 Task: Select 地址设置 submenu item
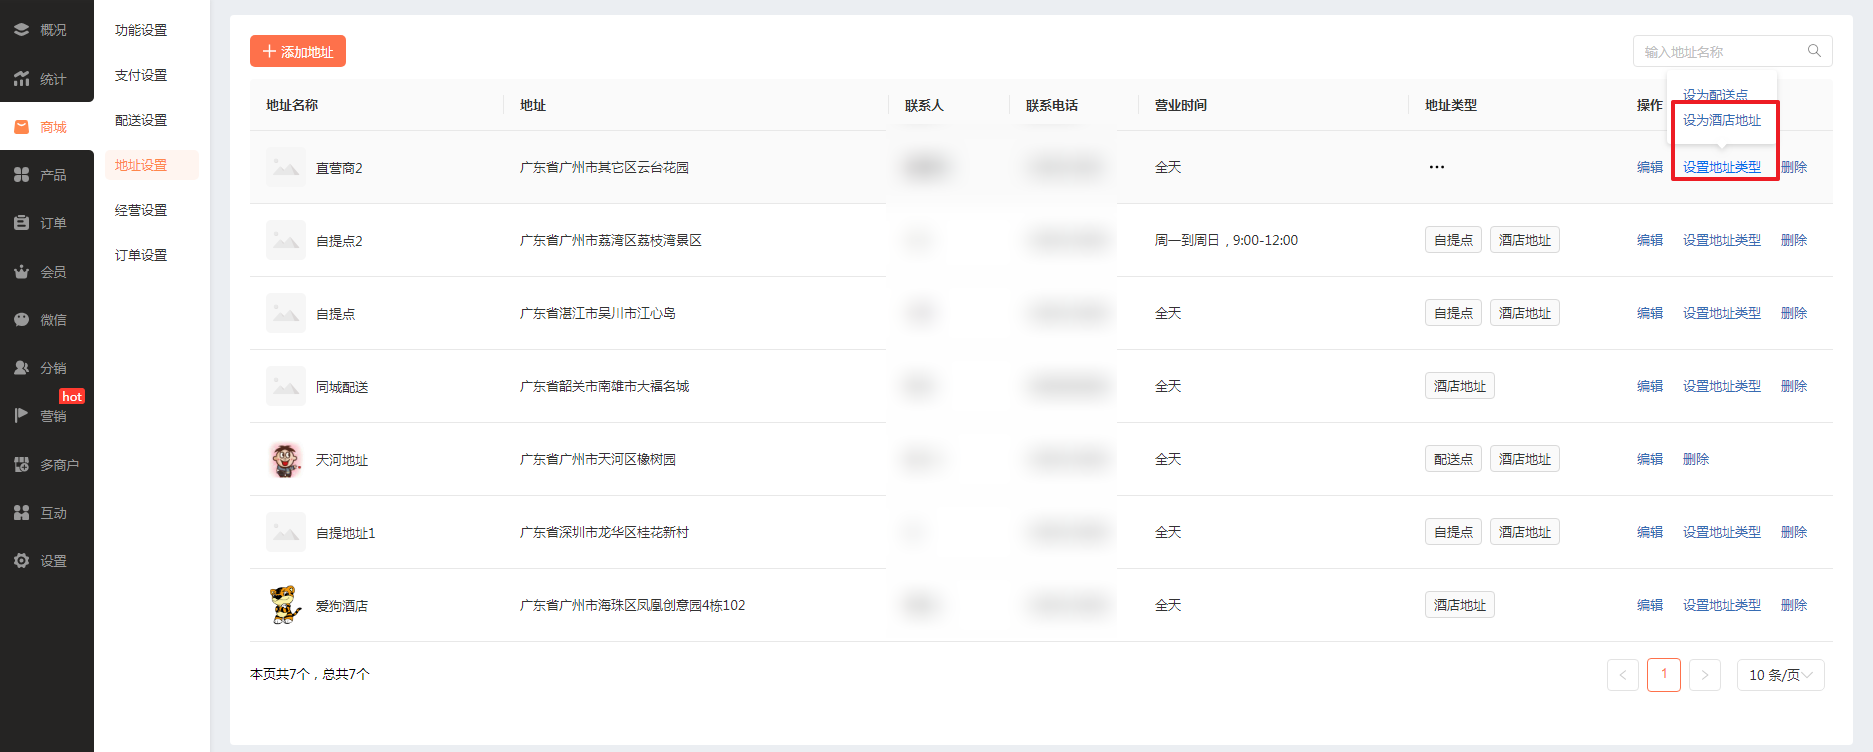pyautogui.click(x=152, y=165)
